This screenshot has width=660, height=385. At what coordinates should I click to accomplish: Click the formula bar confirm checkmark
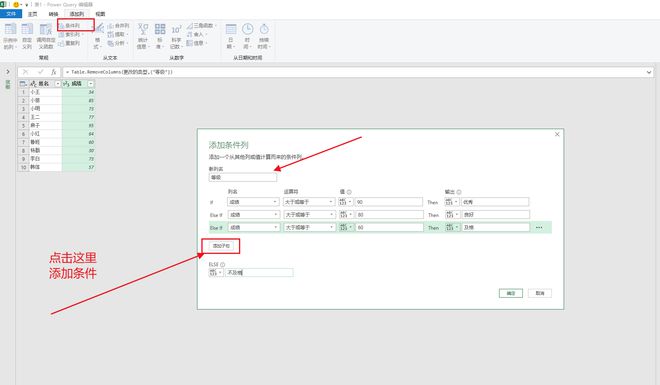[40, 72]
